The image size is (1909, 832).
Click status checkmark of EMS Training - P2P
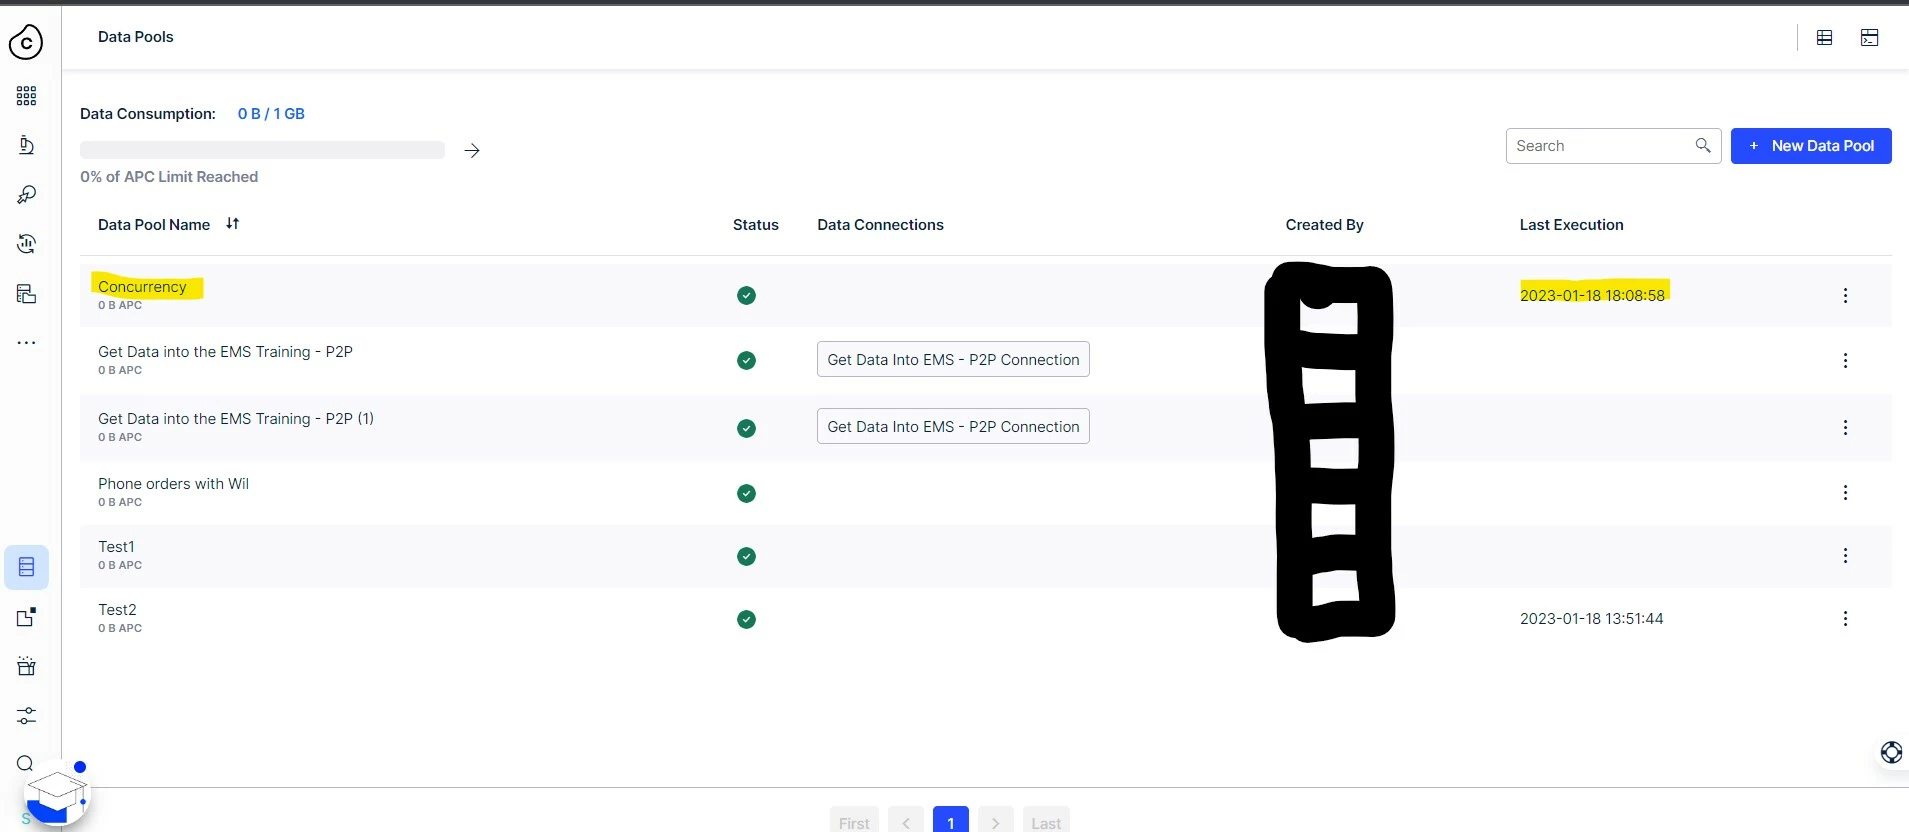point(746,360)
